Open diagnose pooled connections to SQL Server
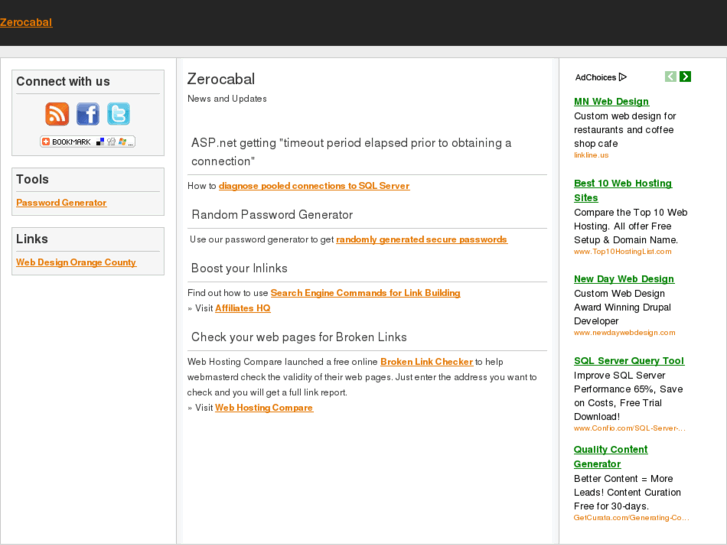 (314, 186)
